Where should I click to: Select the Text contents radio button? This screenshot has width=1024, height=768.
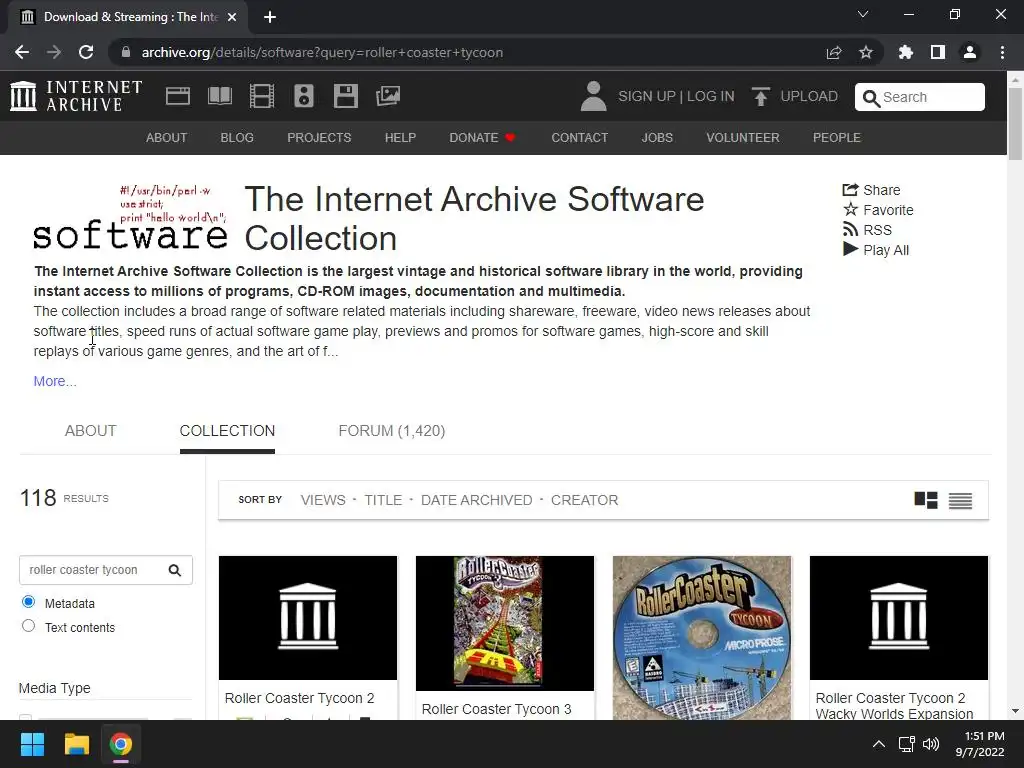(28, 626)
